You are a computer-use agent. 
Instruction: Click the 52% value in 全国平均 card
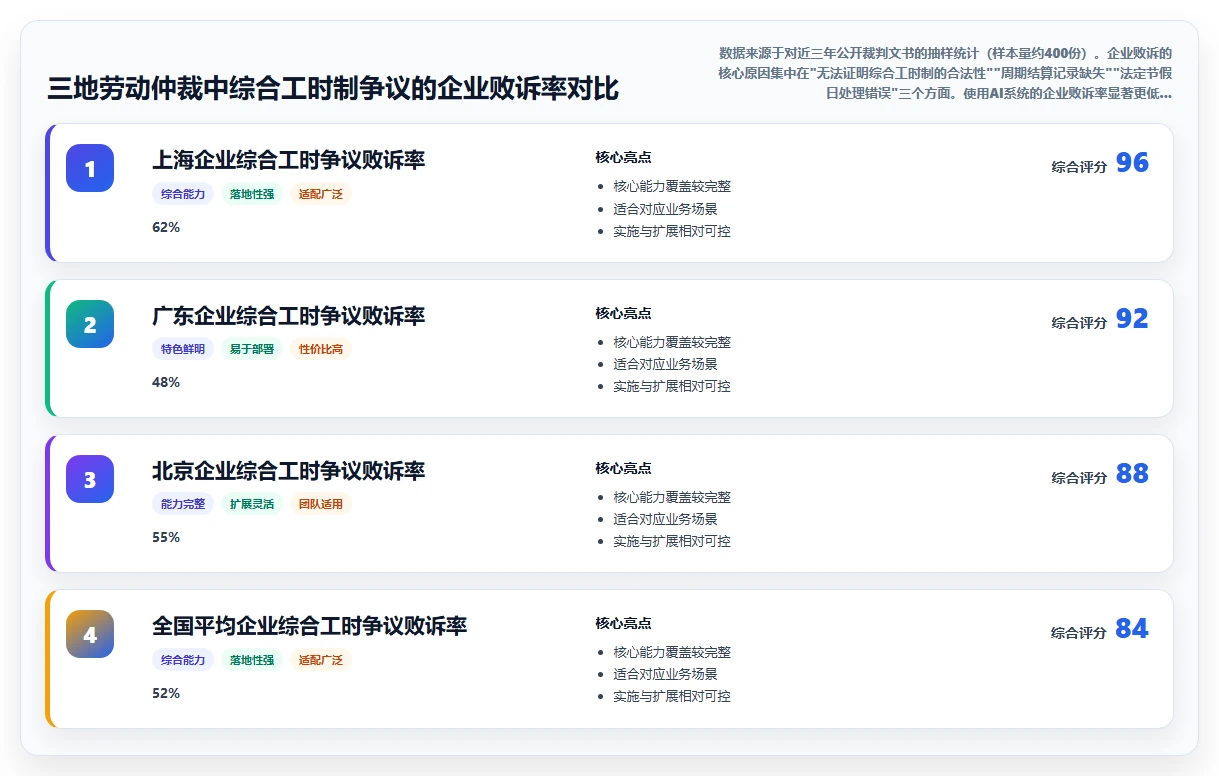click(x=166, y=693)
